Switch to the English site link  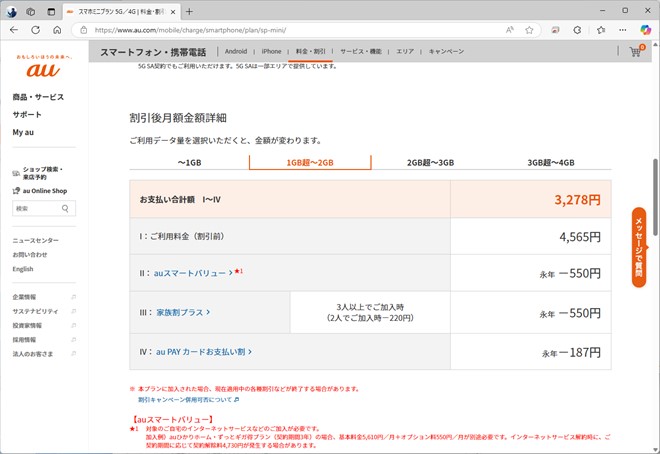(x=23, y=269)
